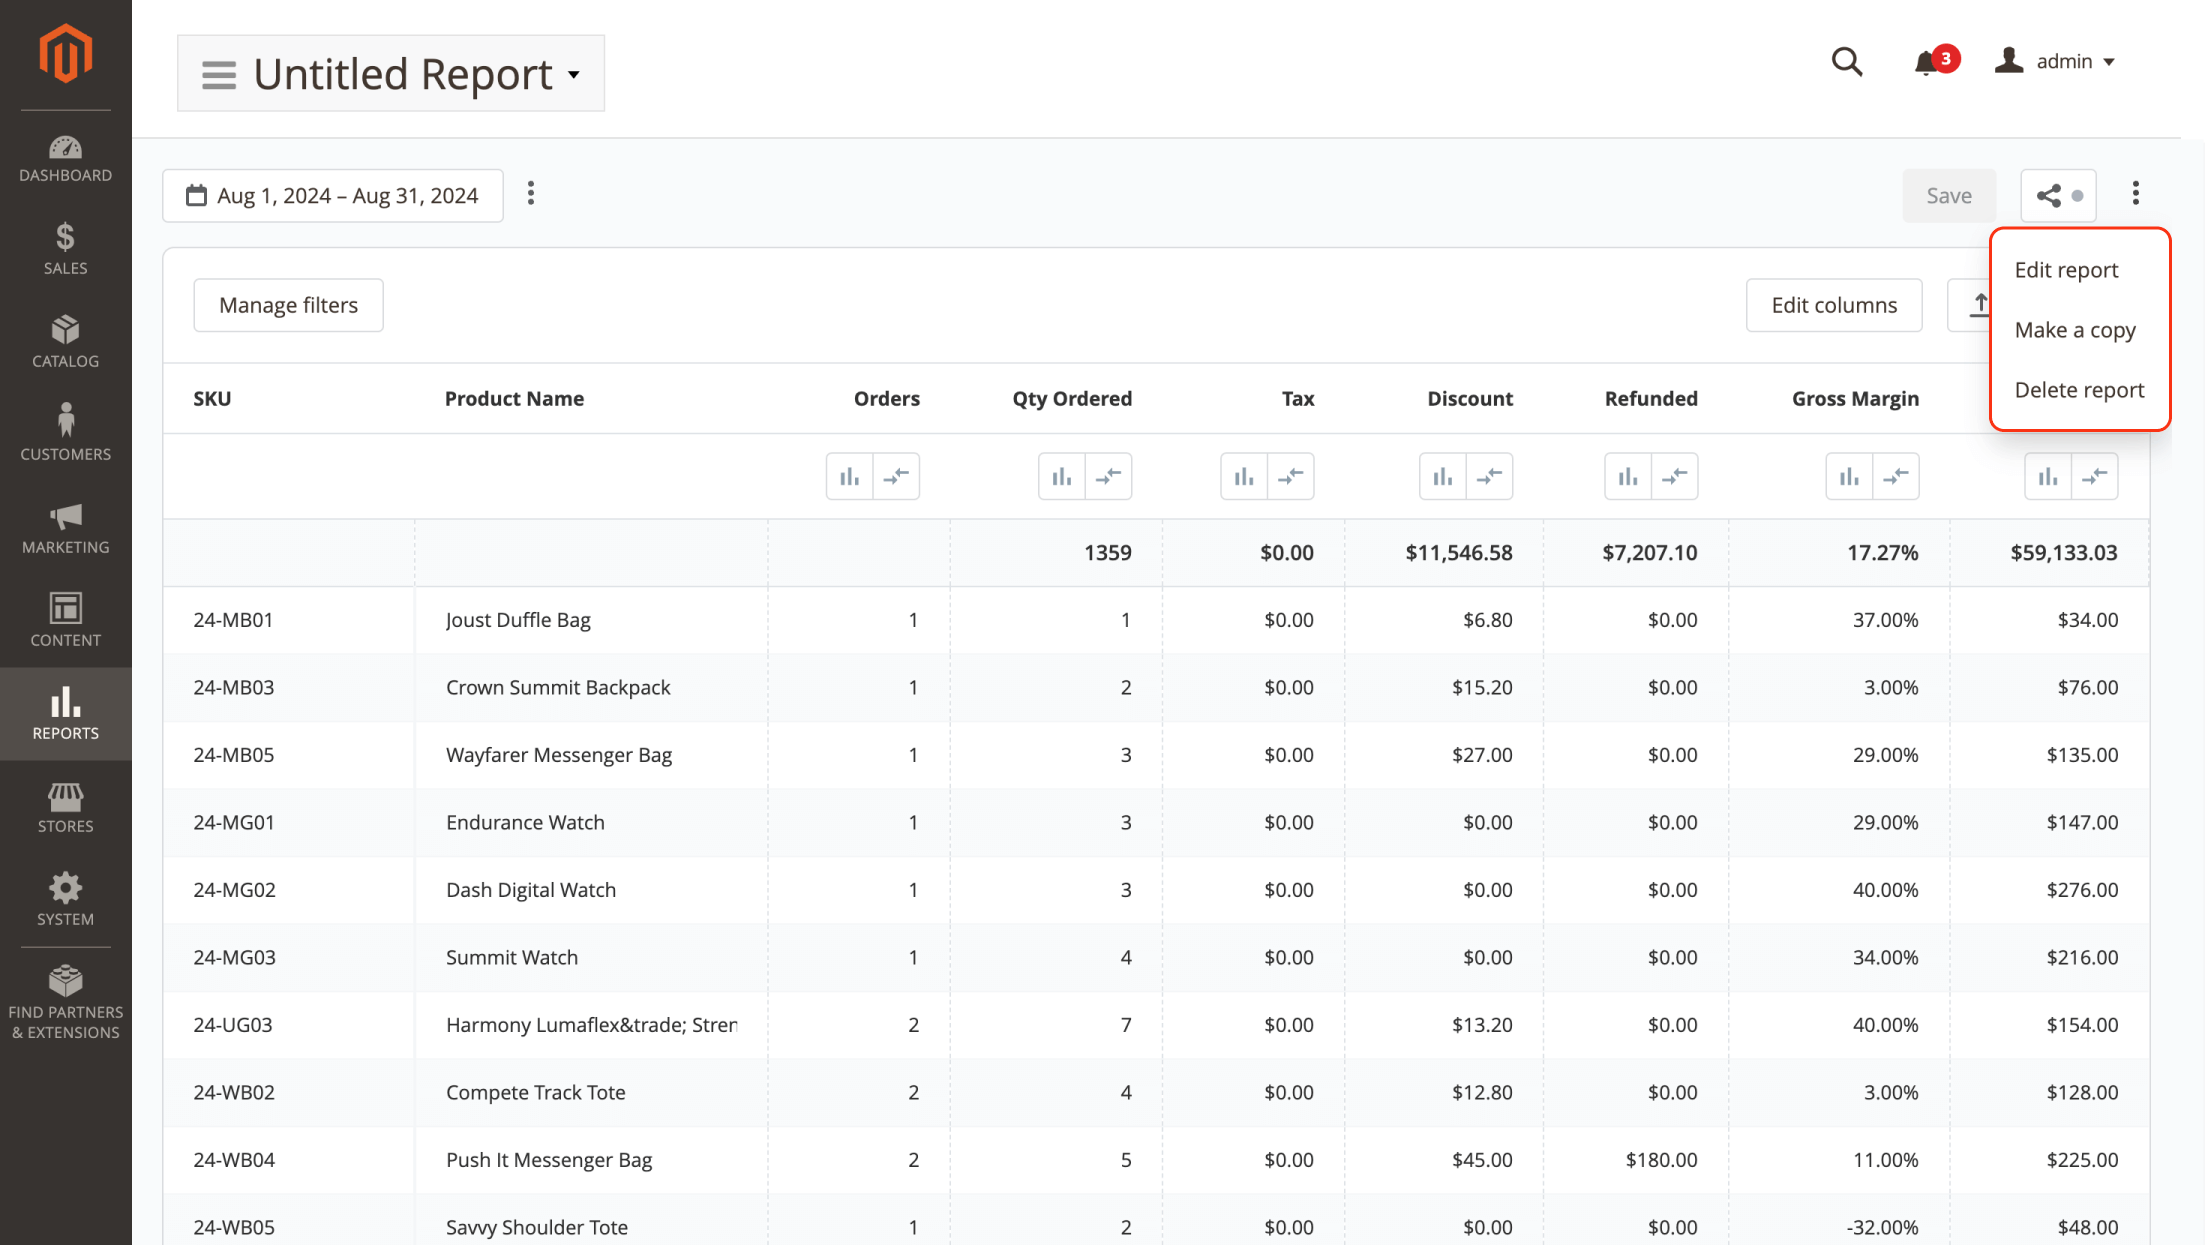Open the Aug 2024 date range picker

tap(333, 195)
